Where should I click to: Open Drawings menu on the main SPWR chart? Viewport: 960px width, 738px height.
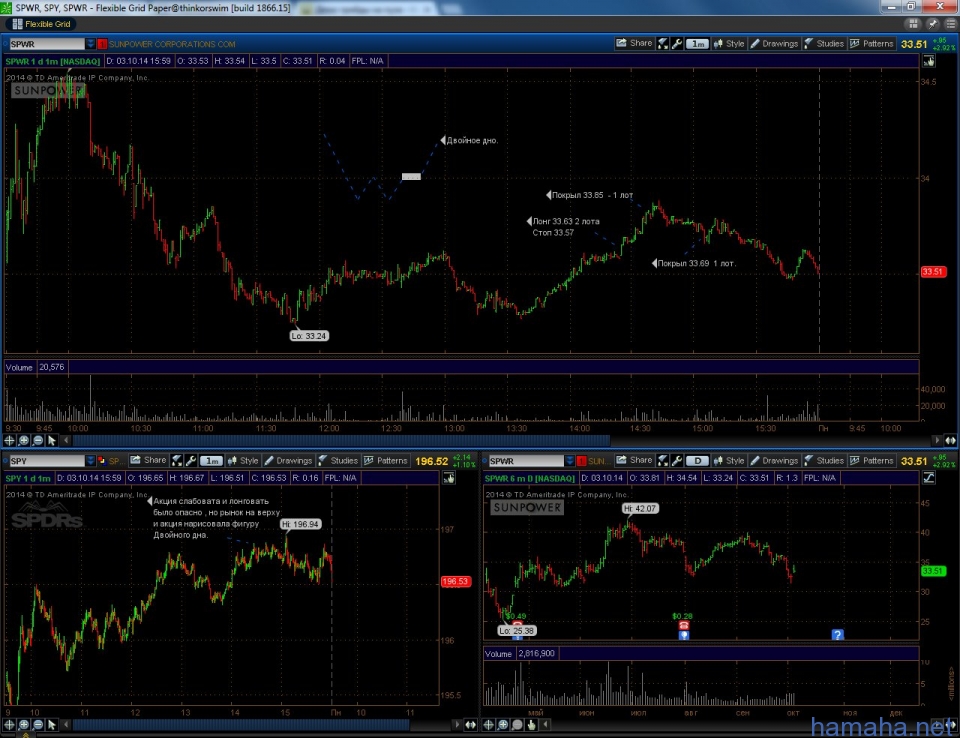pos(774,43)
